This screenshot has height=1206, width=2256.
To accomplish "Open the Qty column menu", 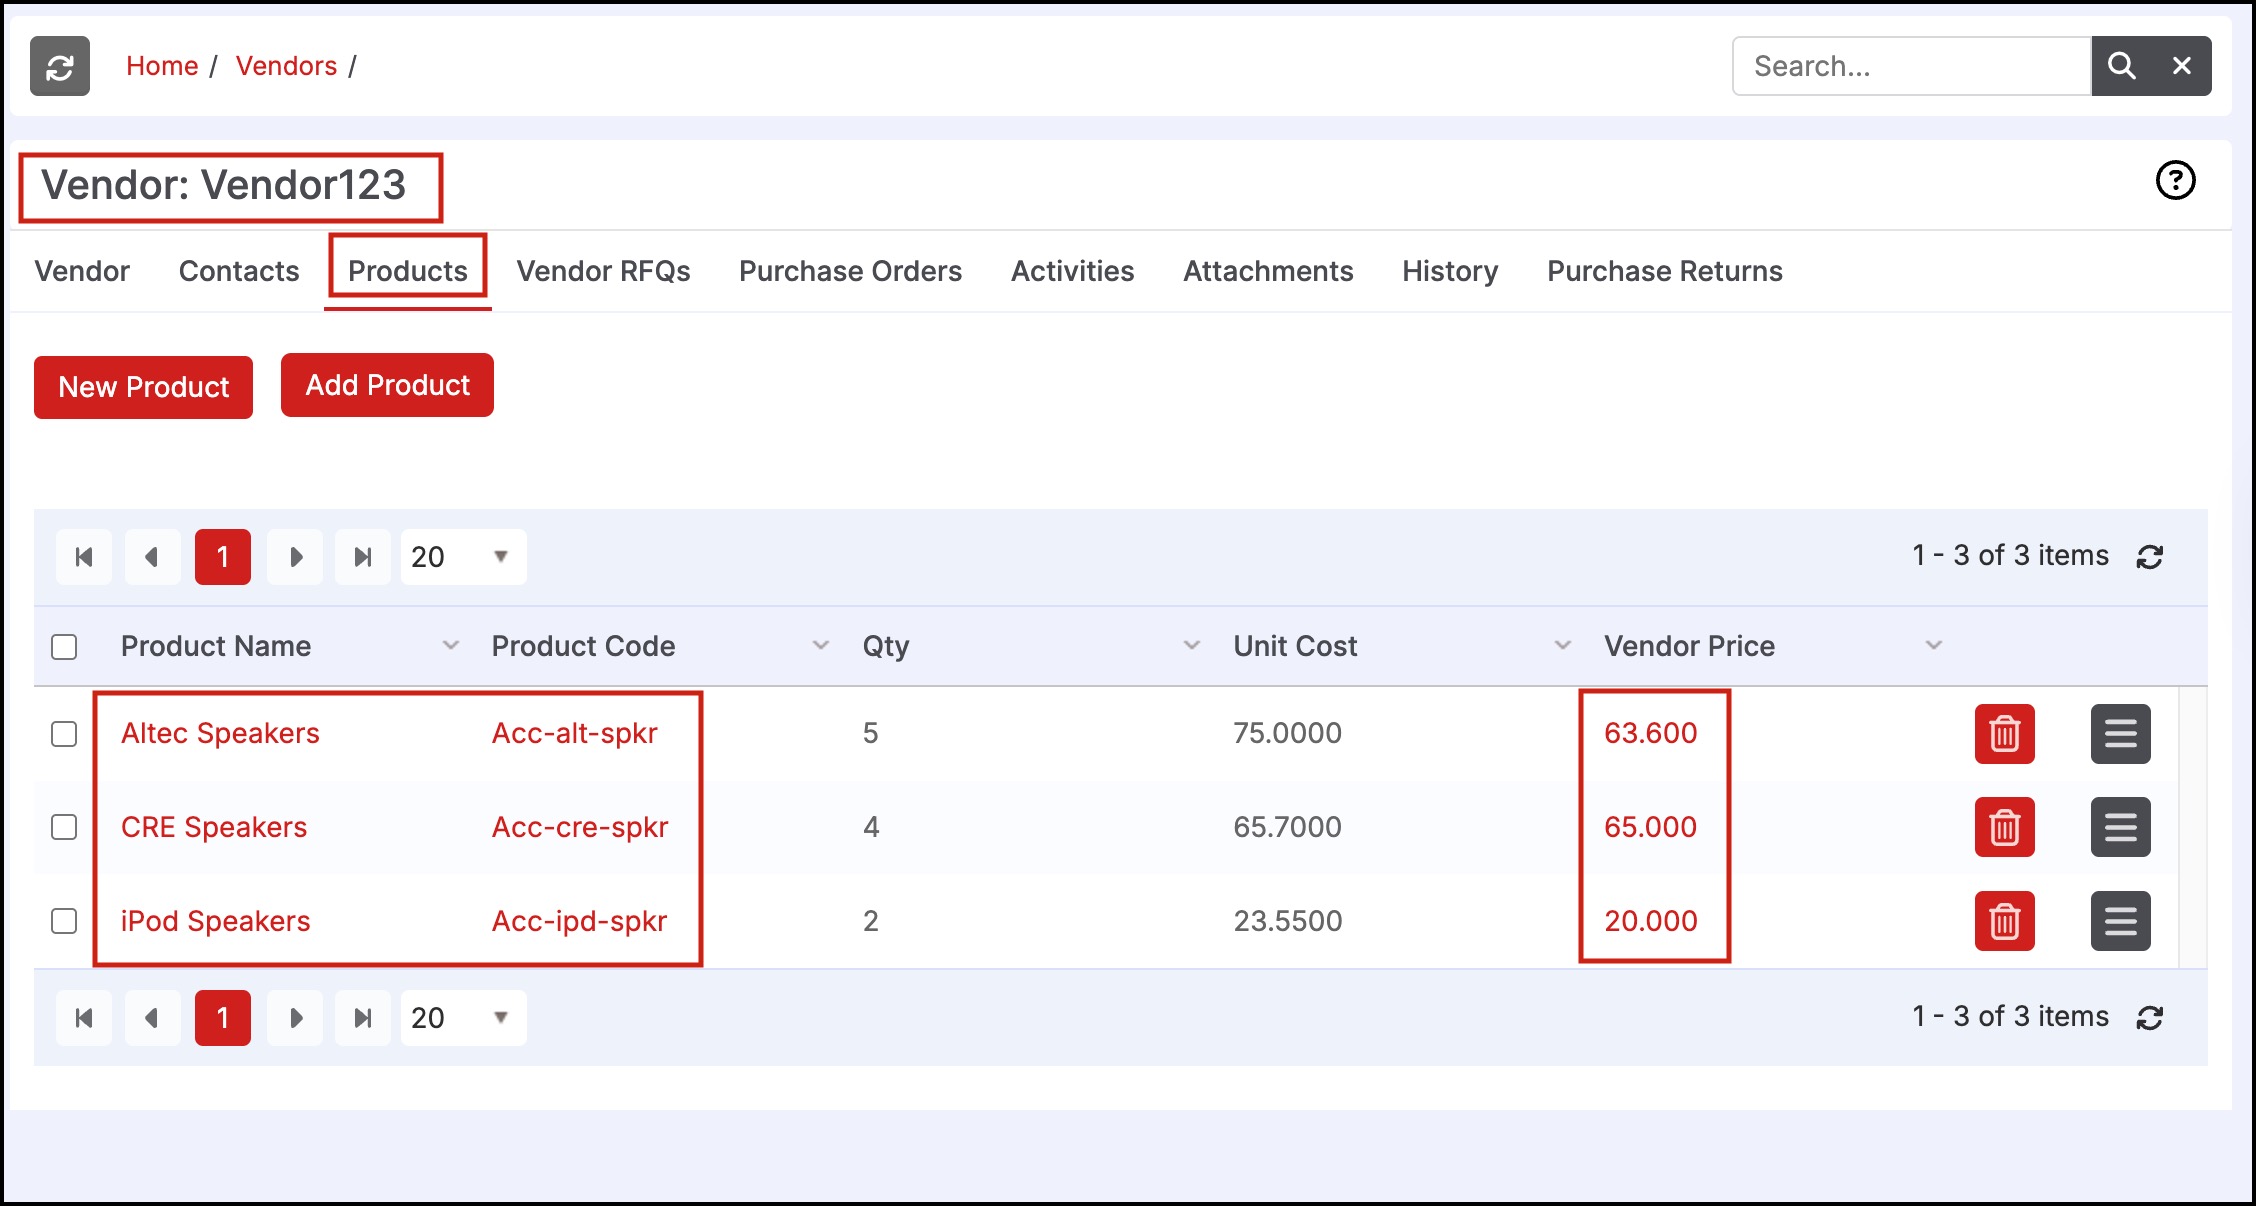I will pyautogui.click(x=1192, y=646).
